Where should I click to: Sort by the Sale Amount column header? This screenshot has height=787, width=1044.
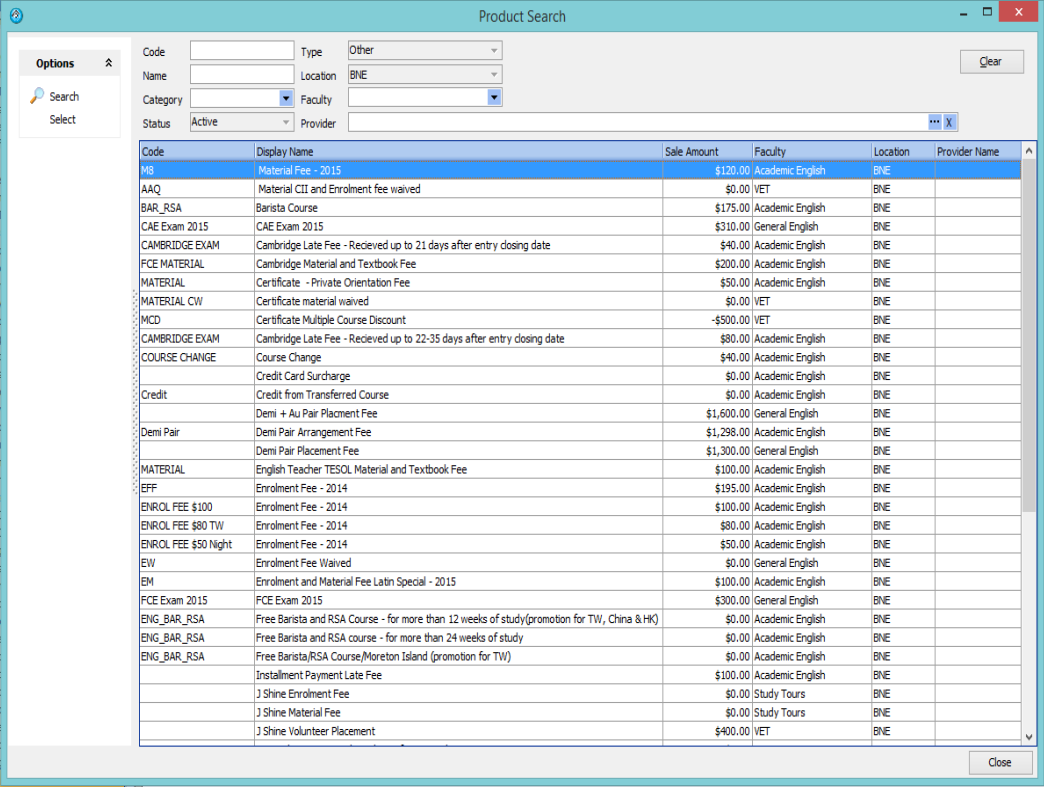pos(691,152)
